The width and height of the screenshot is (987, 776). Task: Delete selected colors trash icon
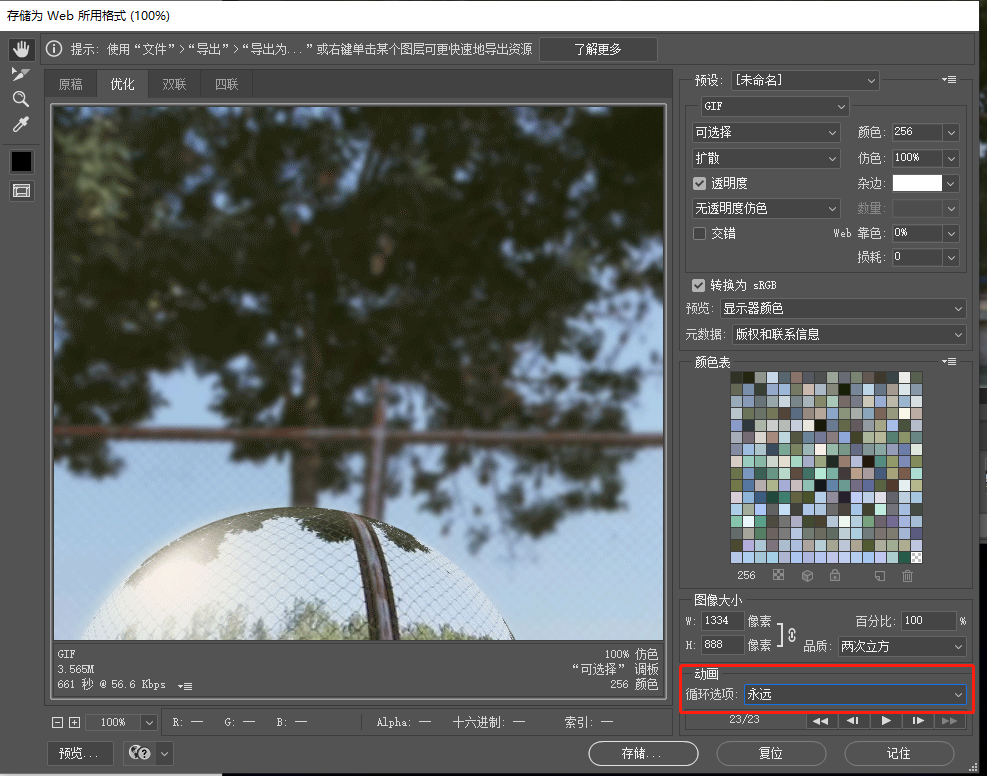907,575
